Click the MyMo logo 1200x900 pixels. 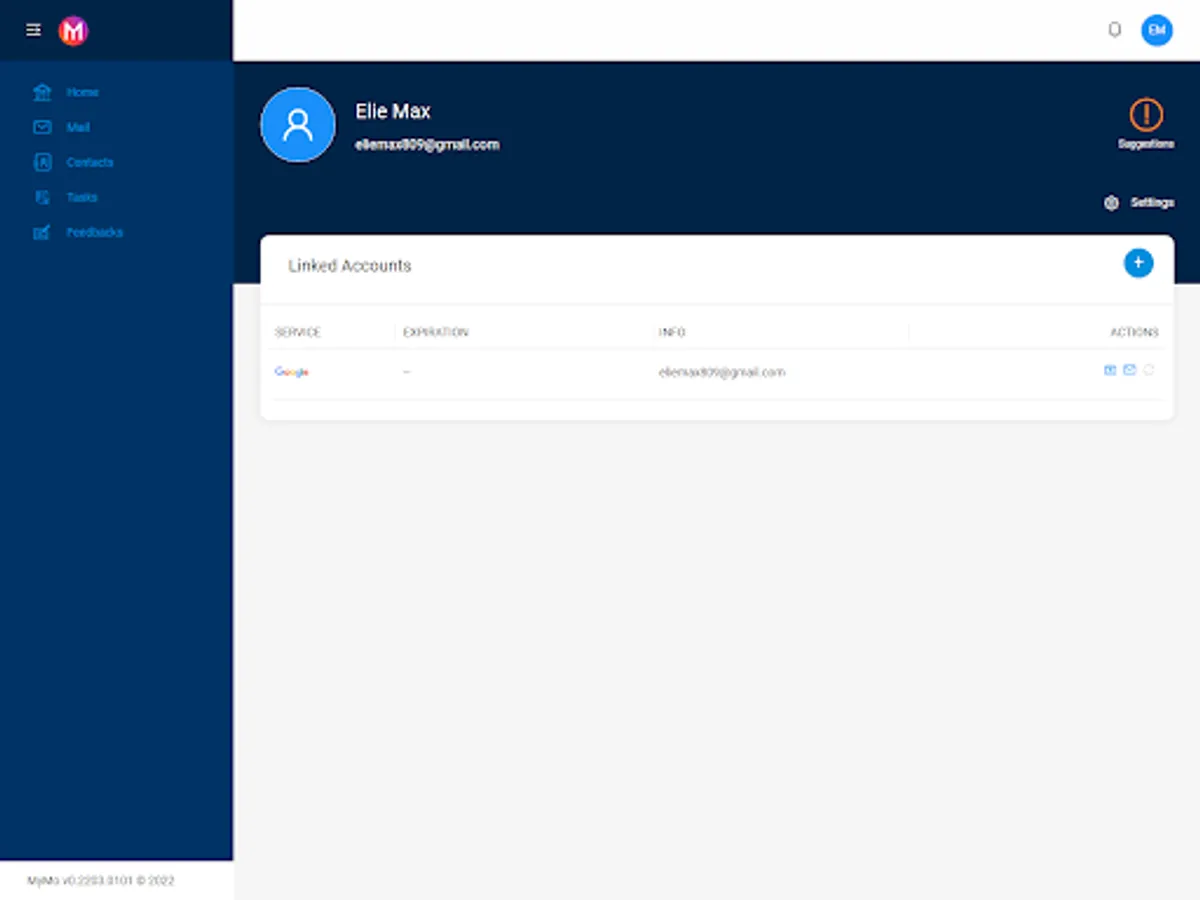(73, 31)
